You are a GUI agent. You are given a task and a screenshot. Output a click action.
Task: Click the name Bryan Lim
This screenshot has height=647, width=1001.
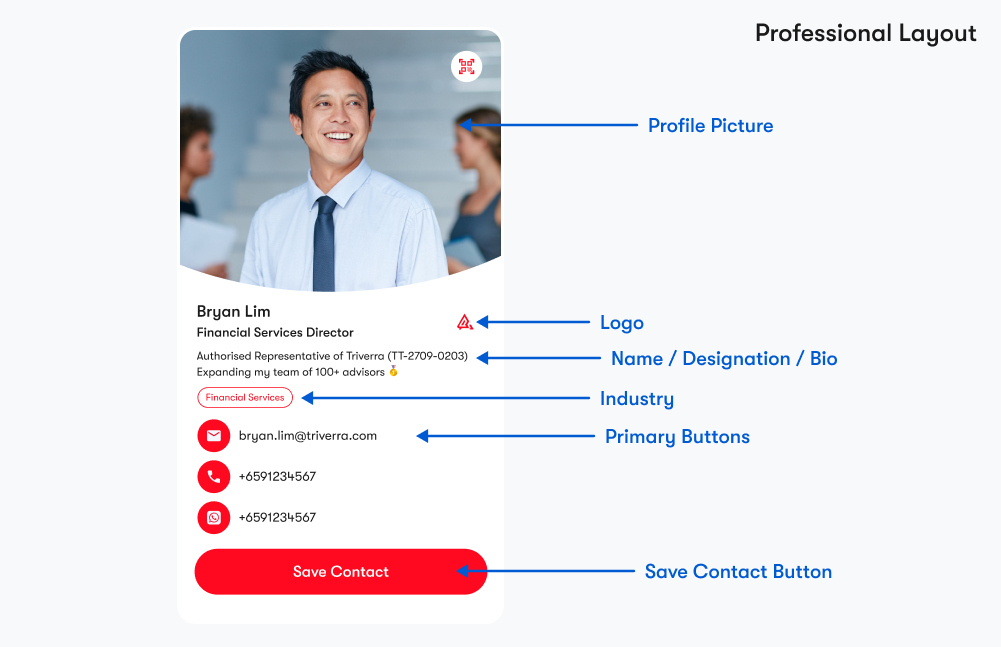coord(233,312)
